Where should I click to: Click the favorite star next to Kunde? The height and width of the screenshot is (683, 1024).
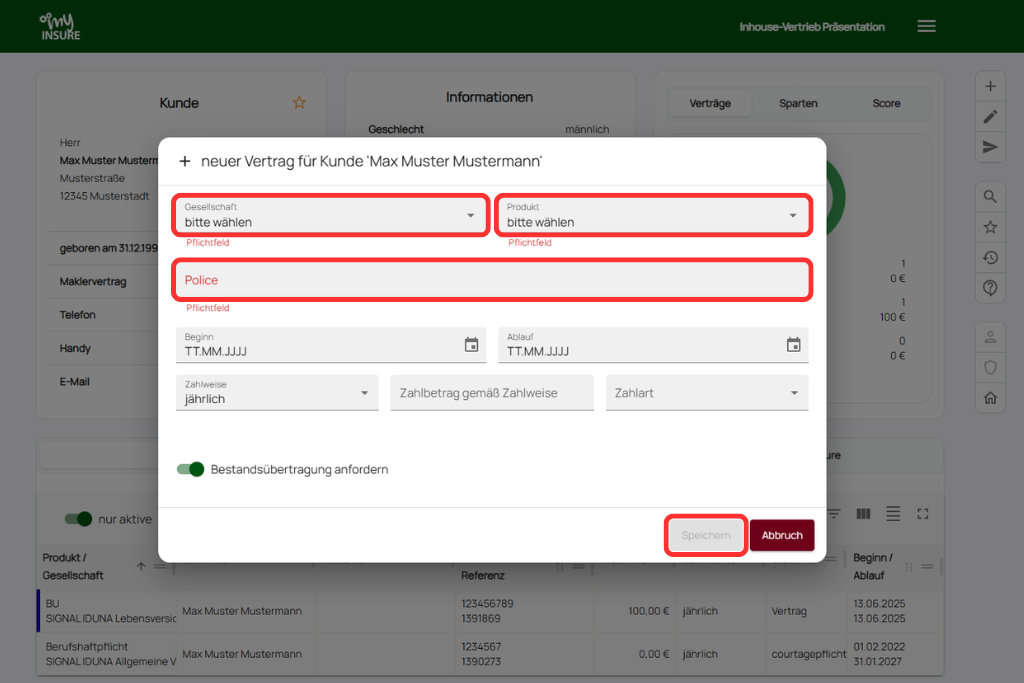click(299, 103)
